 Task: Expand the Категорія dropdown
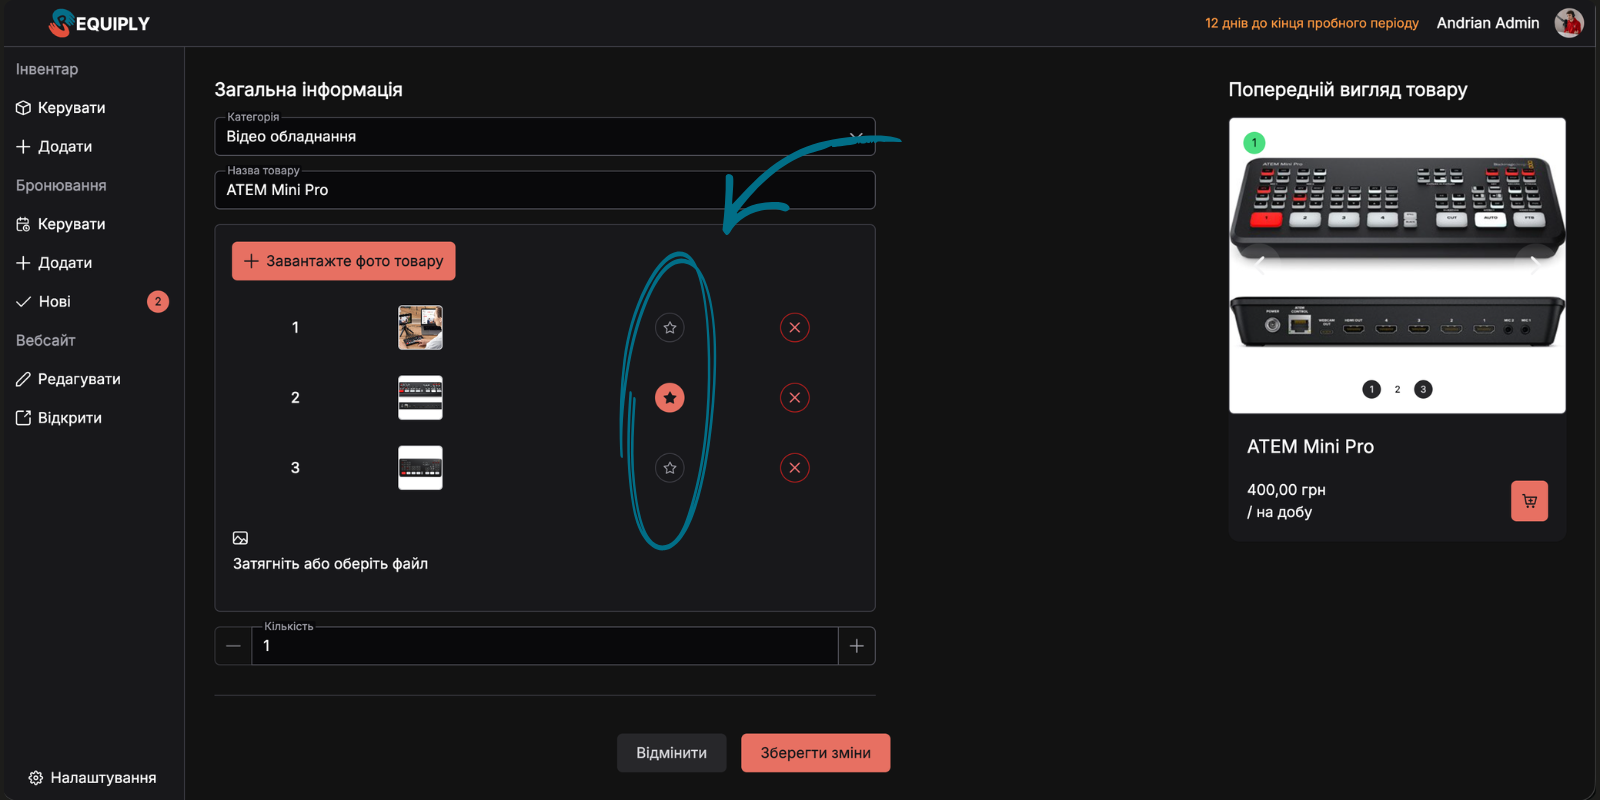(x=855, y=136)
